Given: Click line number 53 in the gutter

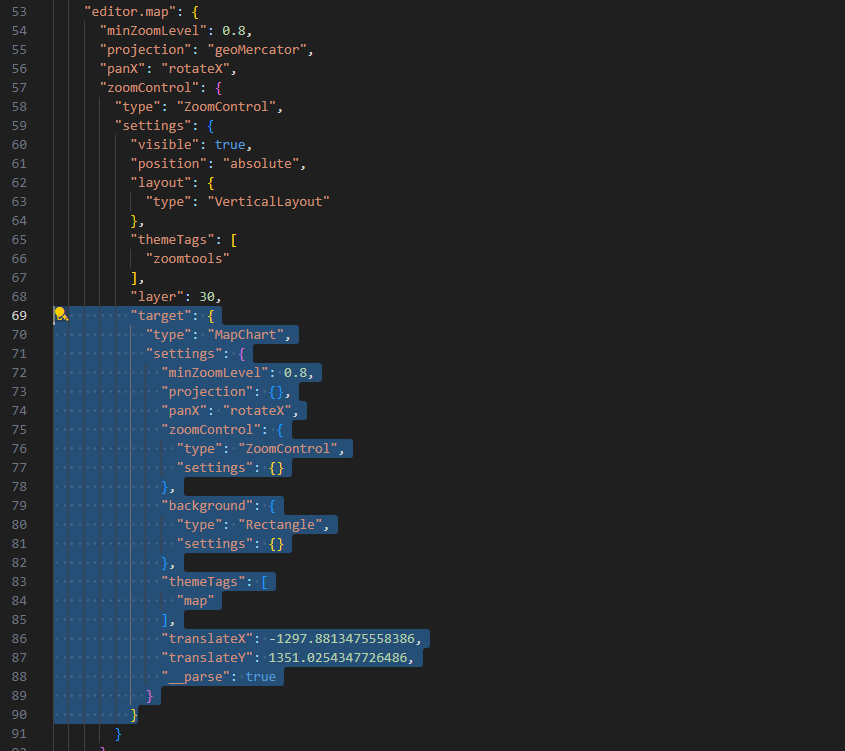Looking at the screenshot, I should (x=20, y=11).
